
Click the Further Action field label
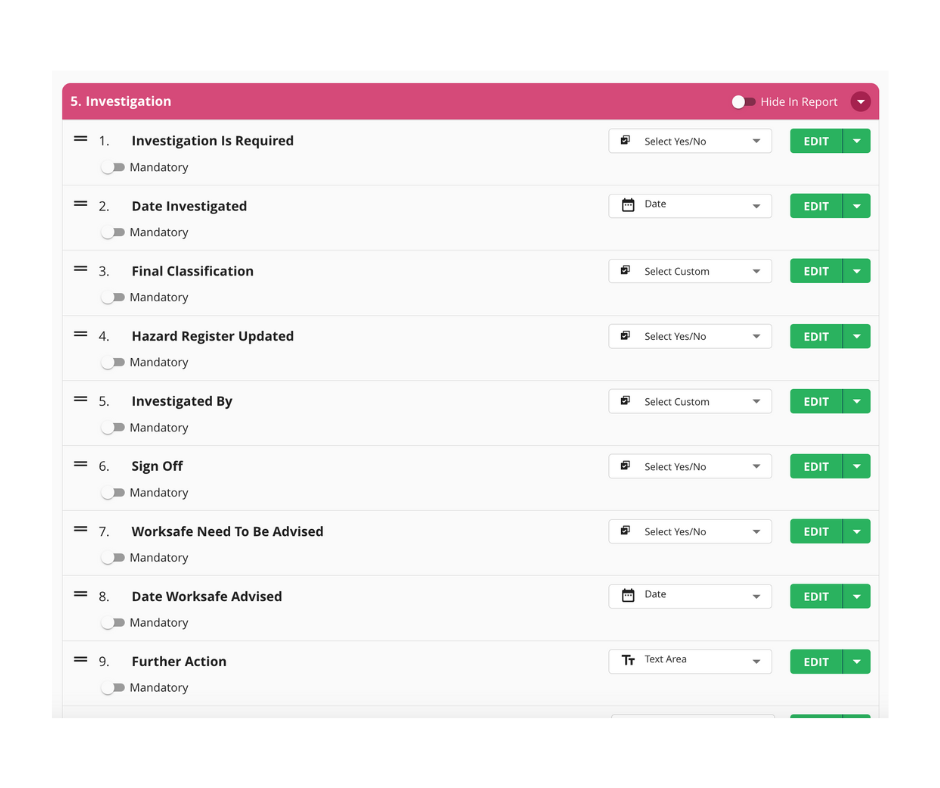[x=179, y=661]
